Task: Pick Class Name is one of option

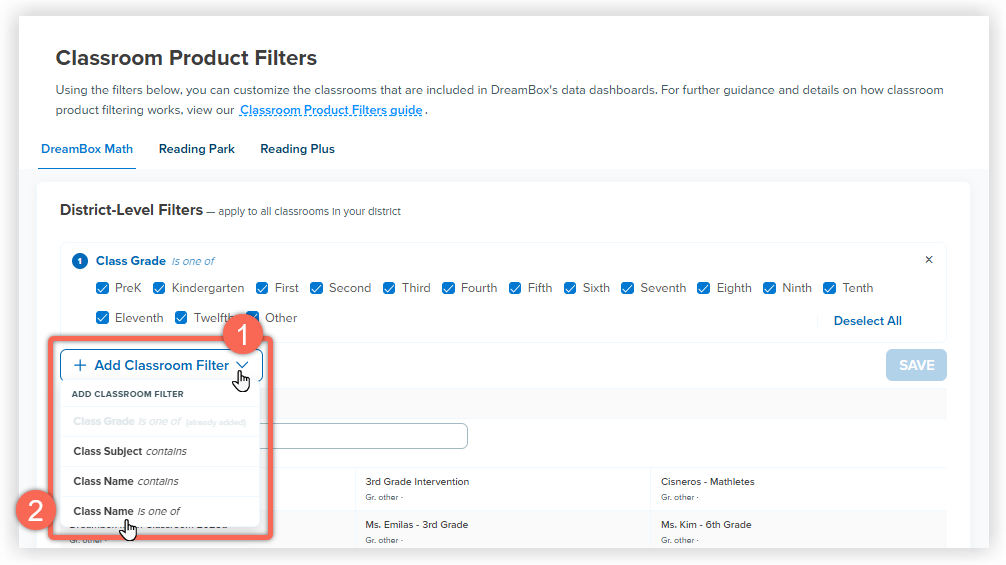Action: pos(160,511)
